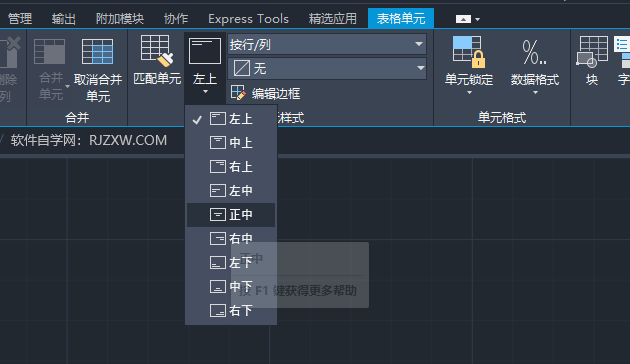The image size is (630, 364).
Task: Select 左上 top-left alignment option
Action: click(x=231, y=119)
